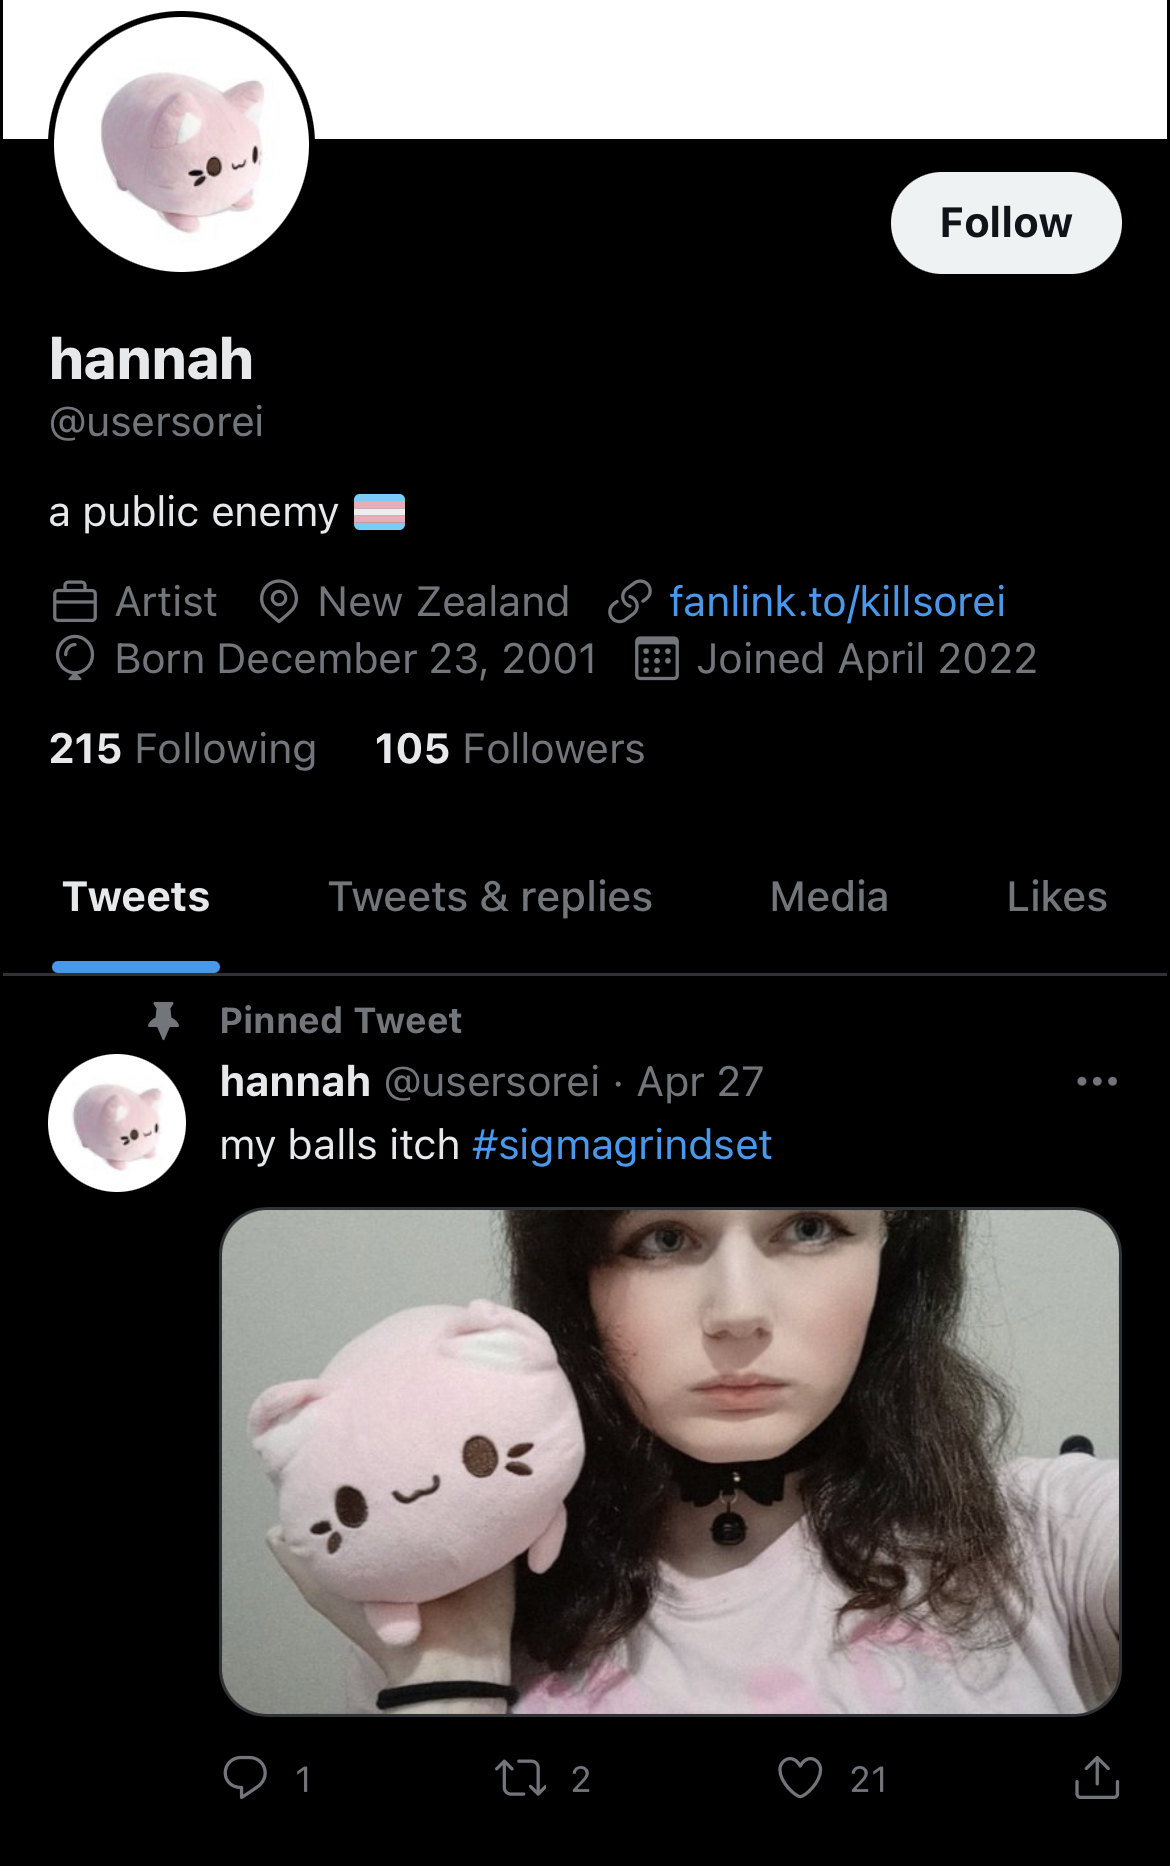Click the location pin icon by New Zealand

click(x=279, y=601)
